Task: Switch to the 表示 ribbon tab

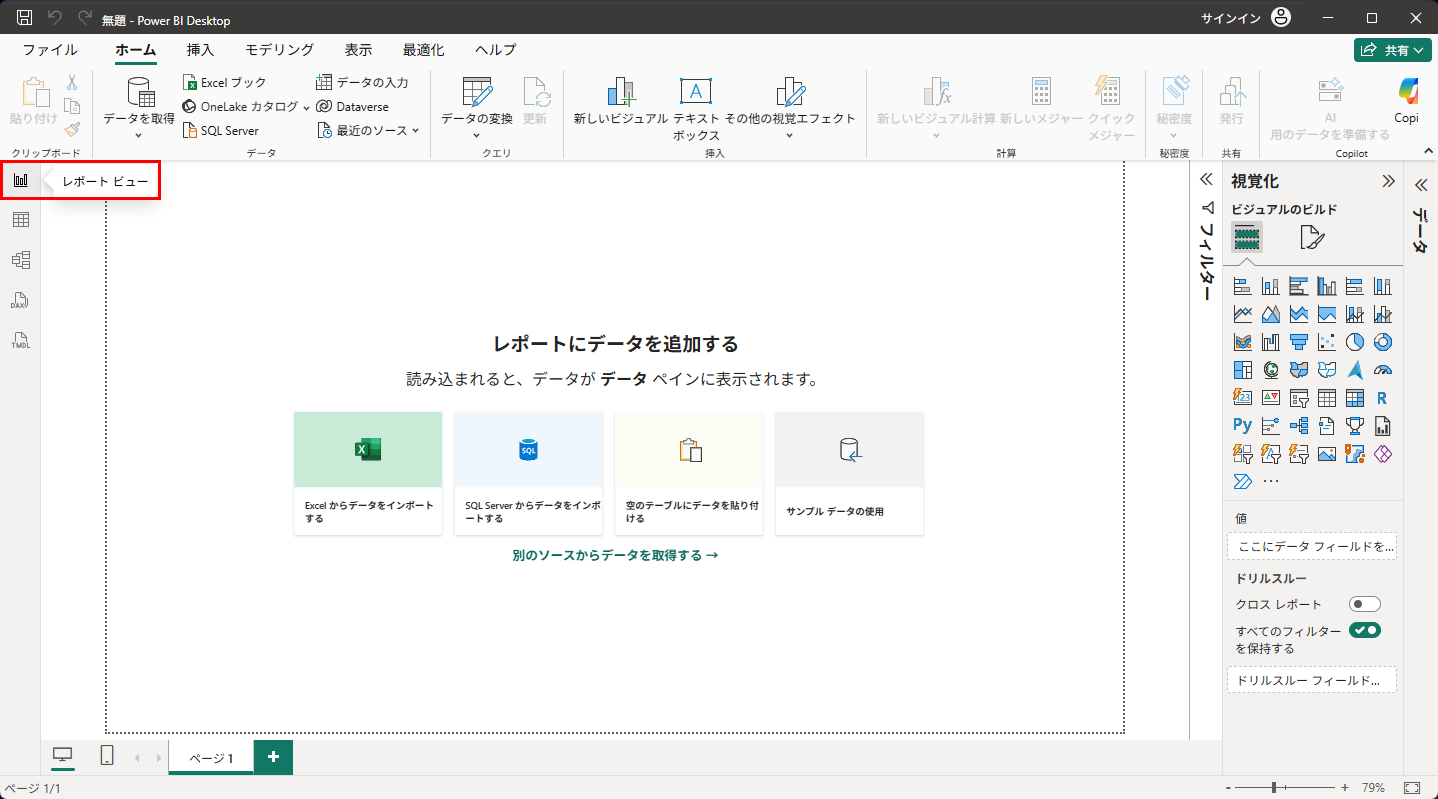Action: coord(359,50)
